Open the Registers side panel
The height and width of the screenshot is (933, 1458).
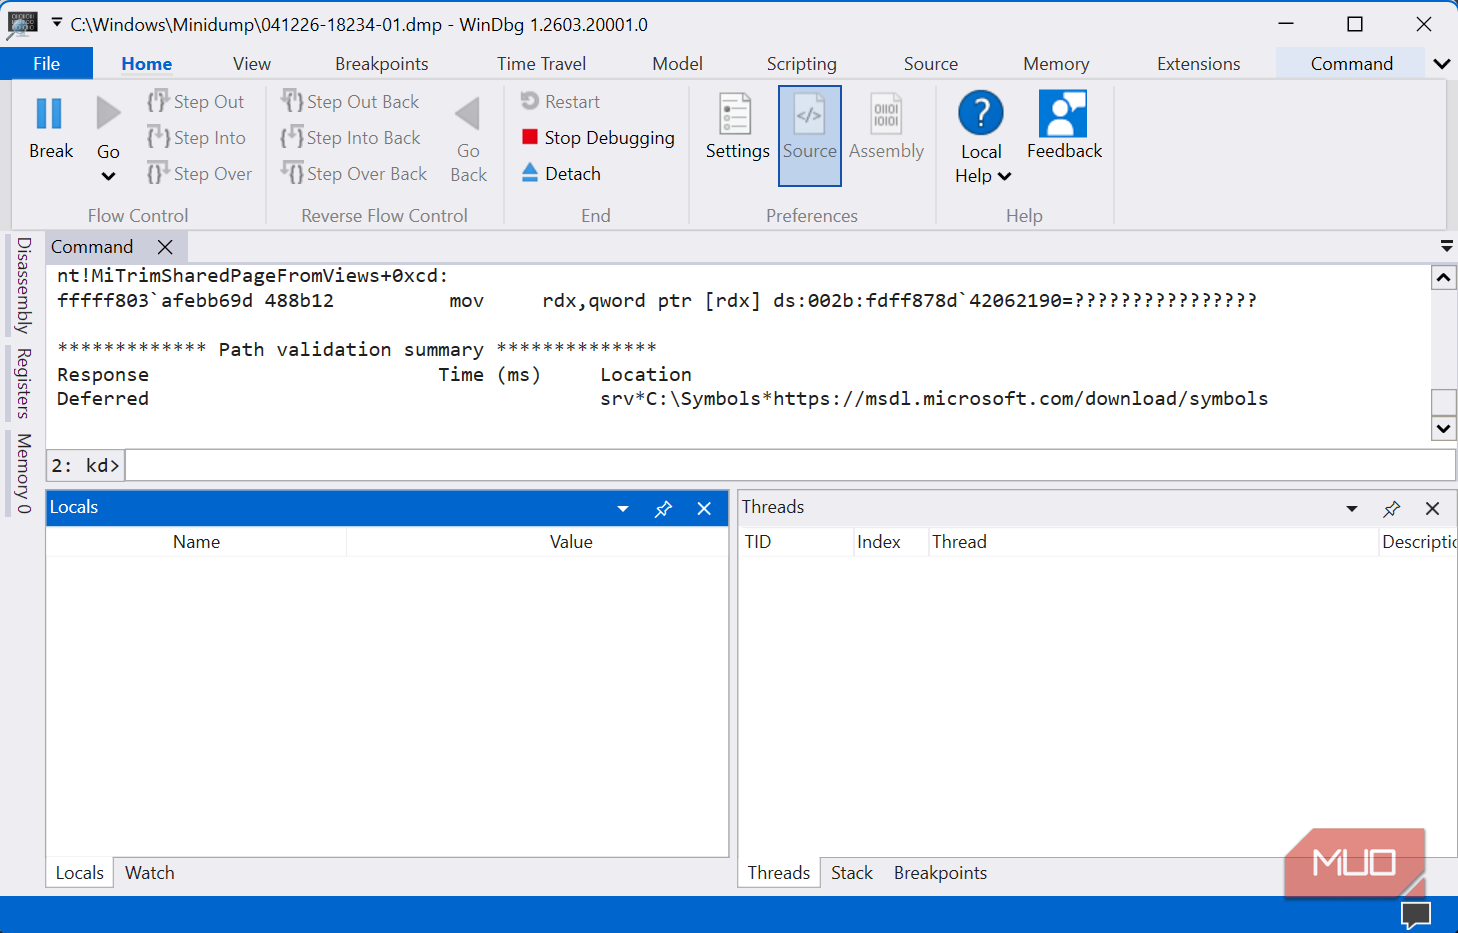tap(24, 383)
